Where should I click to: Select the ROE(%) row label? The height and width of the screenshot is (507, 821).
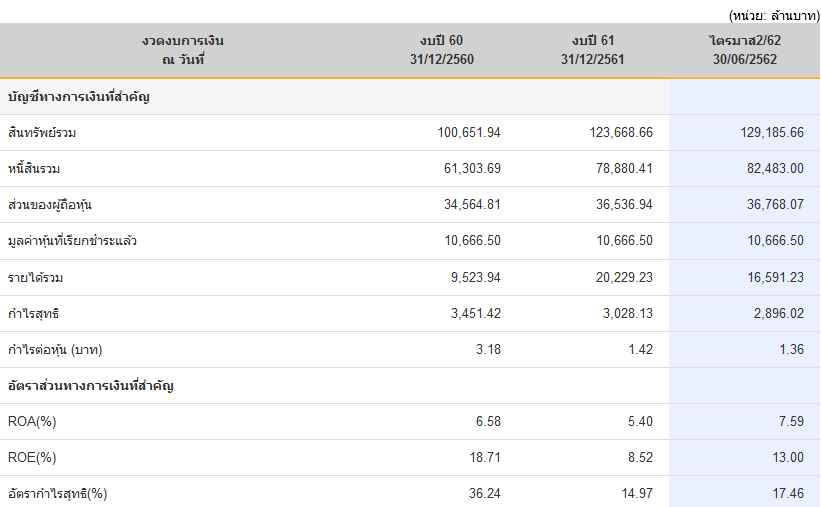(32, 457)
